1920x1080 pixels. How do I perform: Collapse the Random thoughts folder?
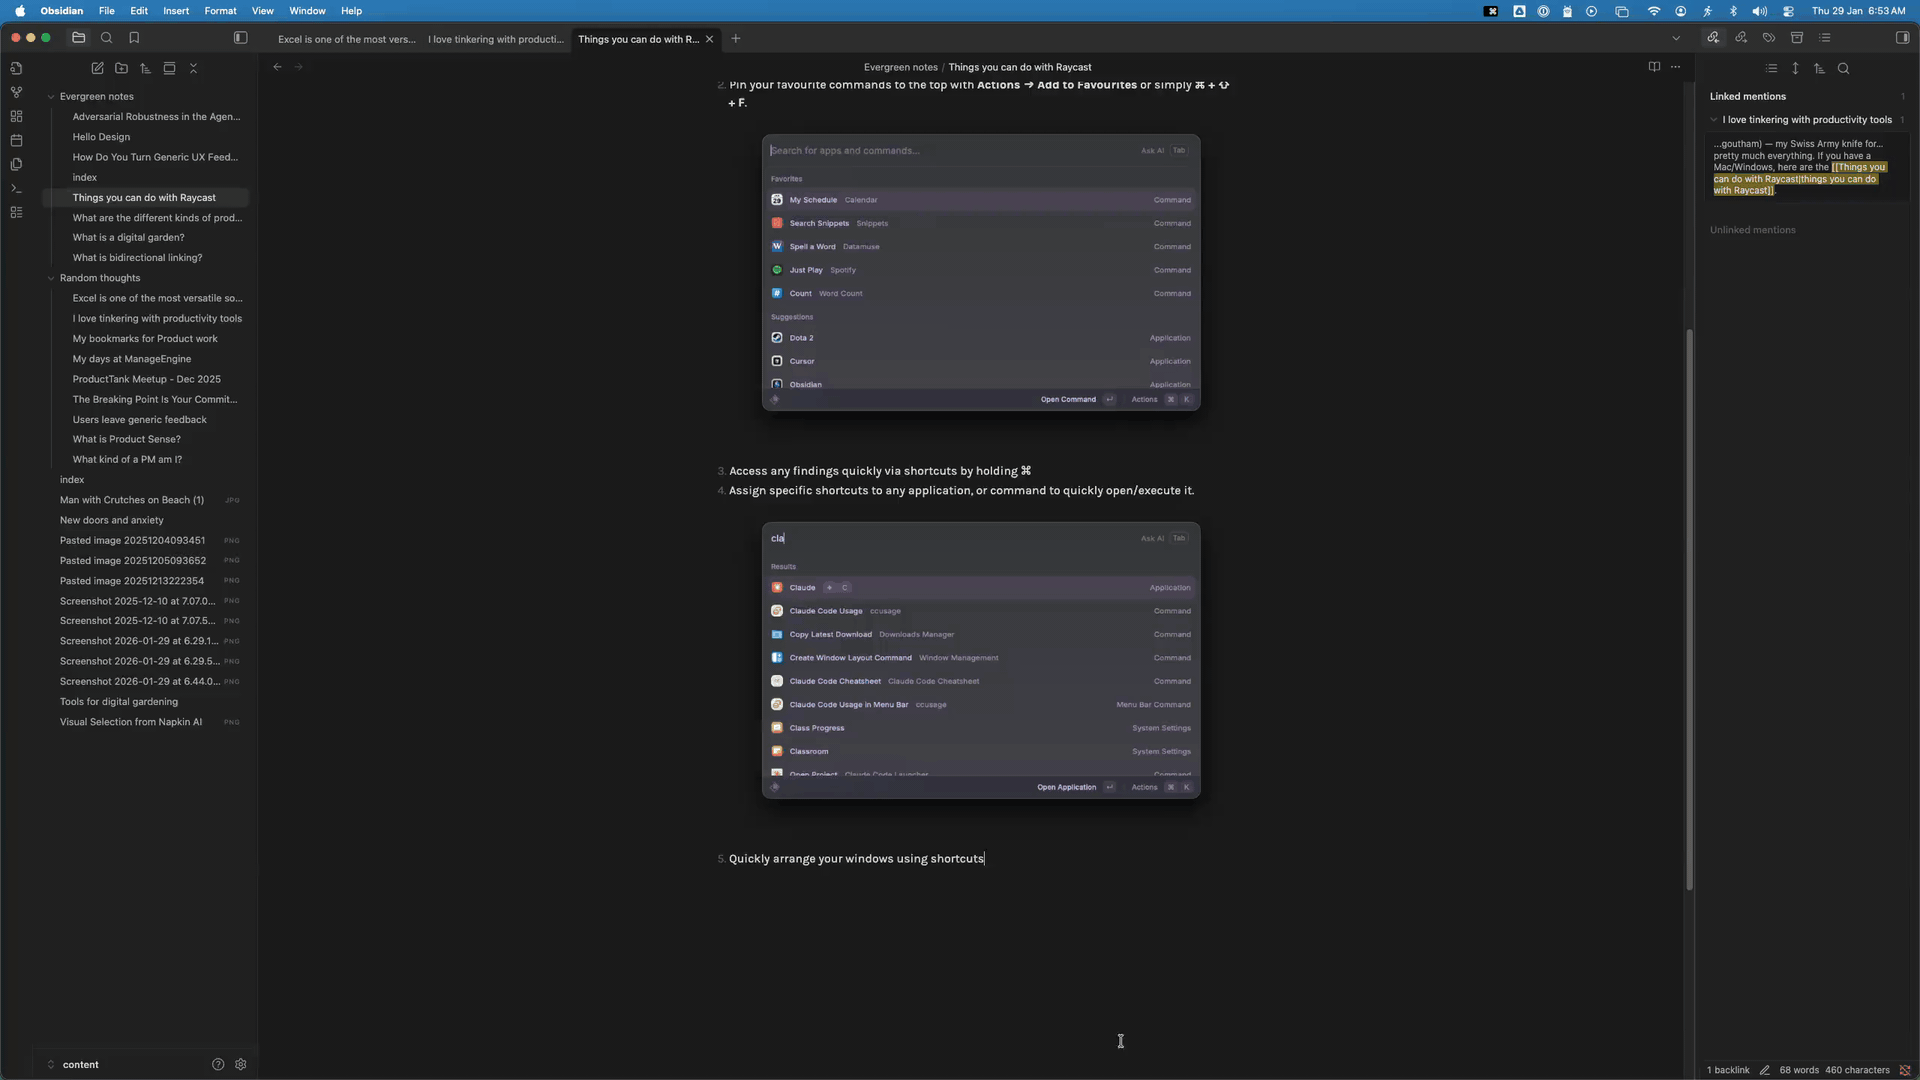pos(51,278)
